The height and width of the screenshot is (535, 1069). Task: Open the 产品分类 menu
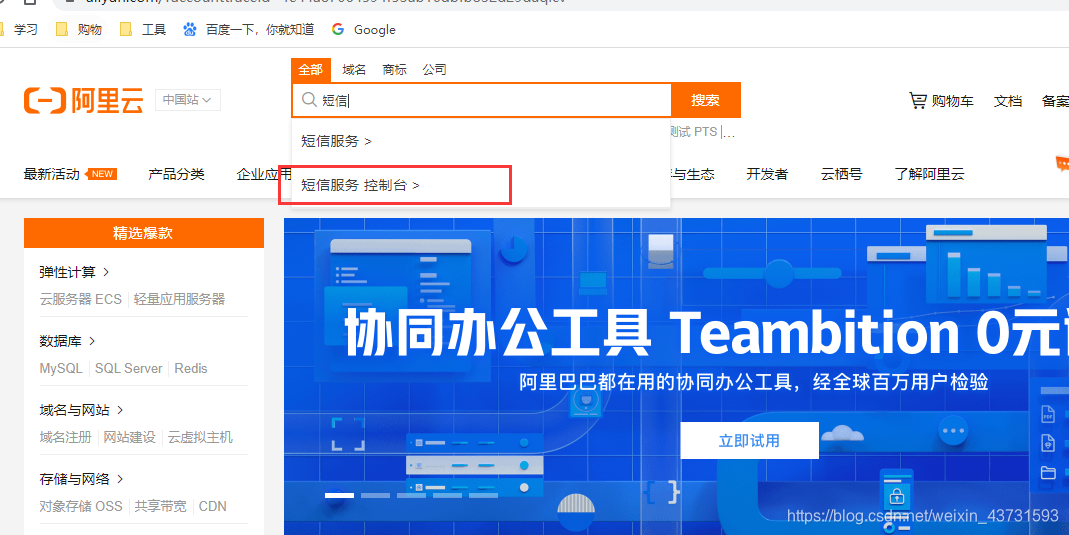pyautogui.click(x=177, y=174)
